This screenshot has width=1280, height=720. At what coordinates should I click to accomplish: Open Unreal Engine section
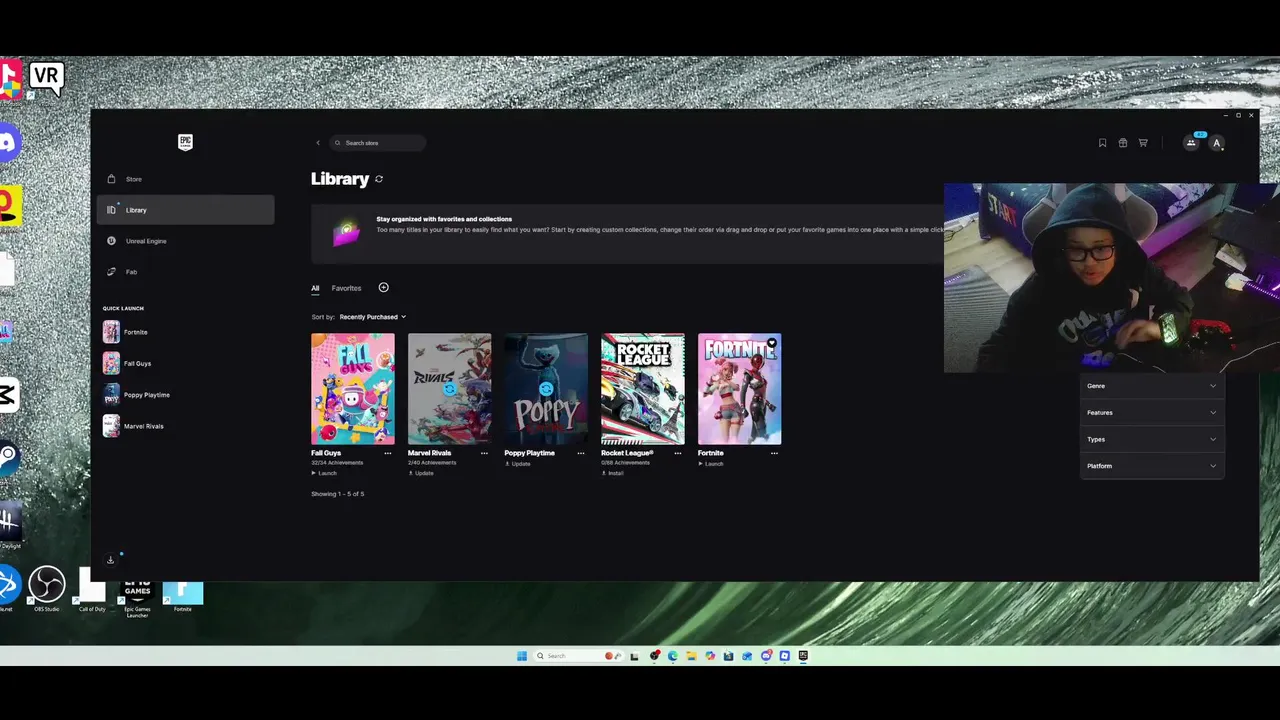186,241
